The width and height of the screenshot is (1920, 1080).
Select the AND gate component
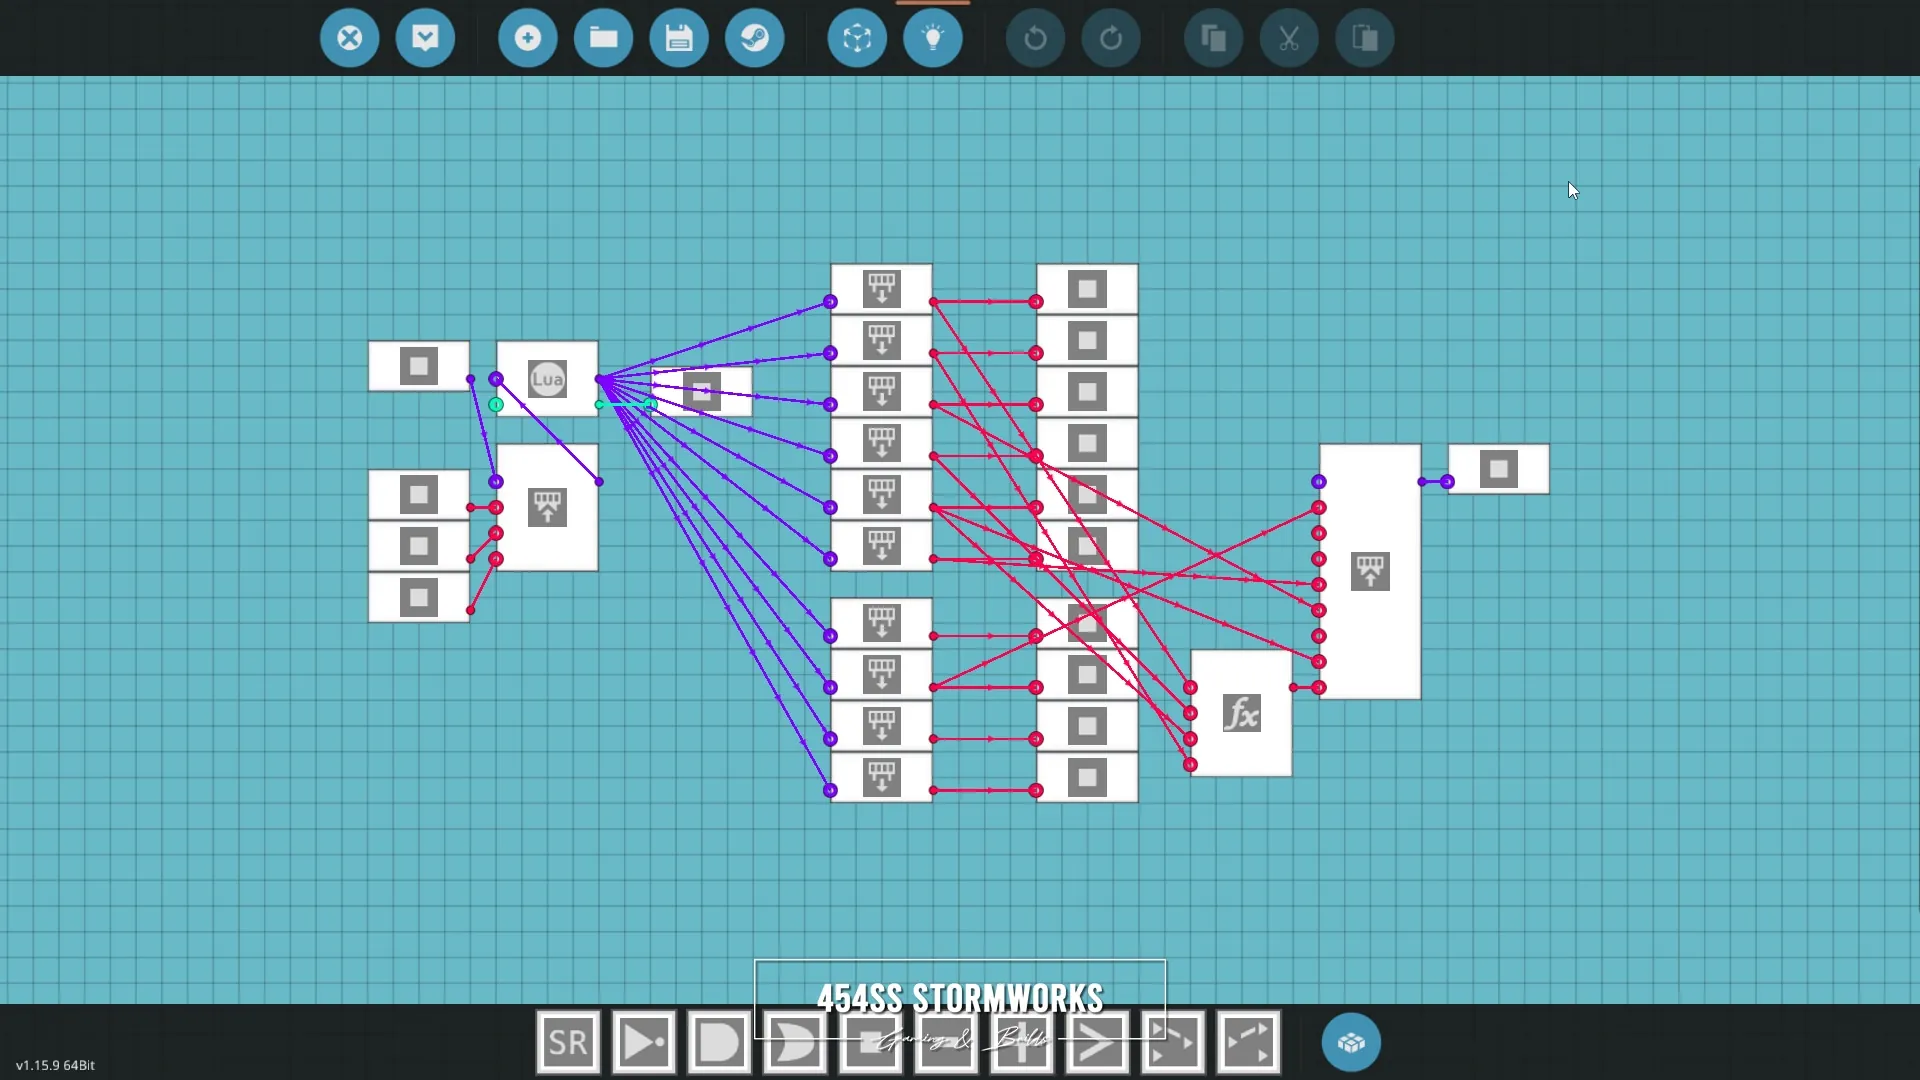point(720,1043)
